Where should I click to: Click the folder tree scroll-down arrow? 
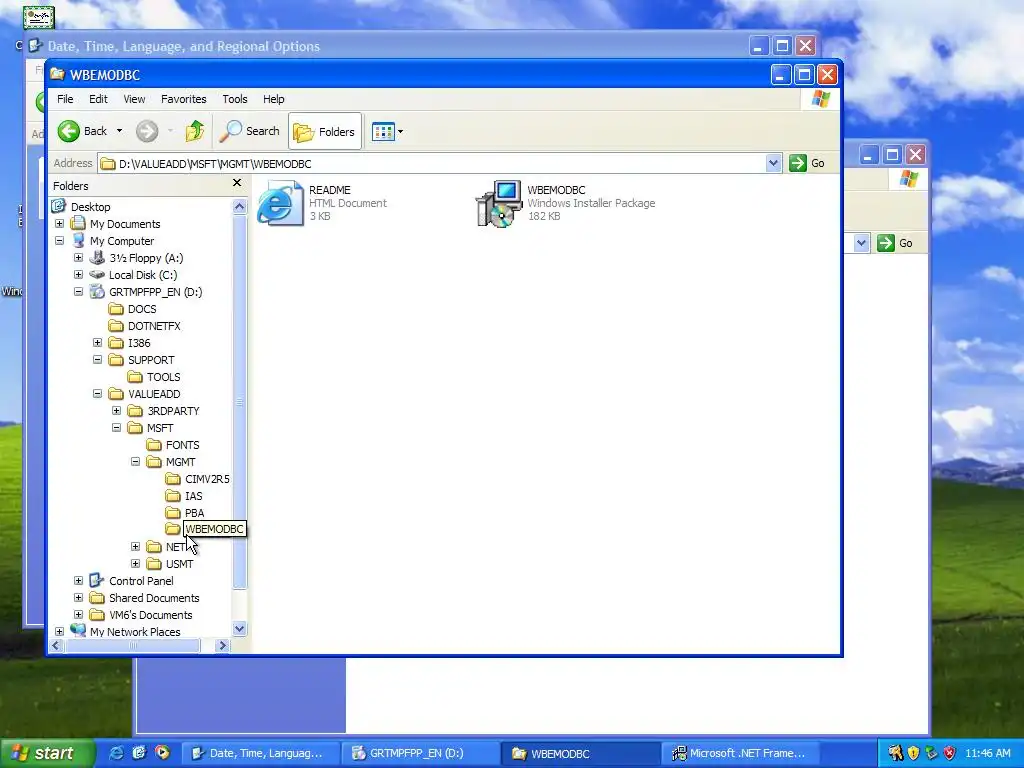(240, 629)
